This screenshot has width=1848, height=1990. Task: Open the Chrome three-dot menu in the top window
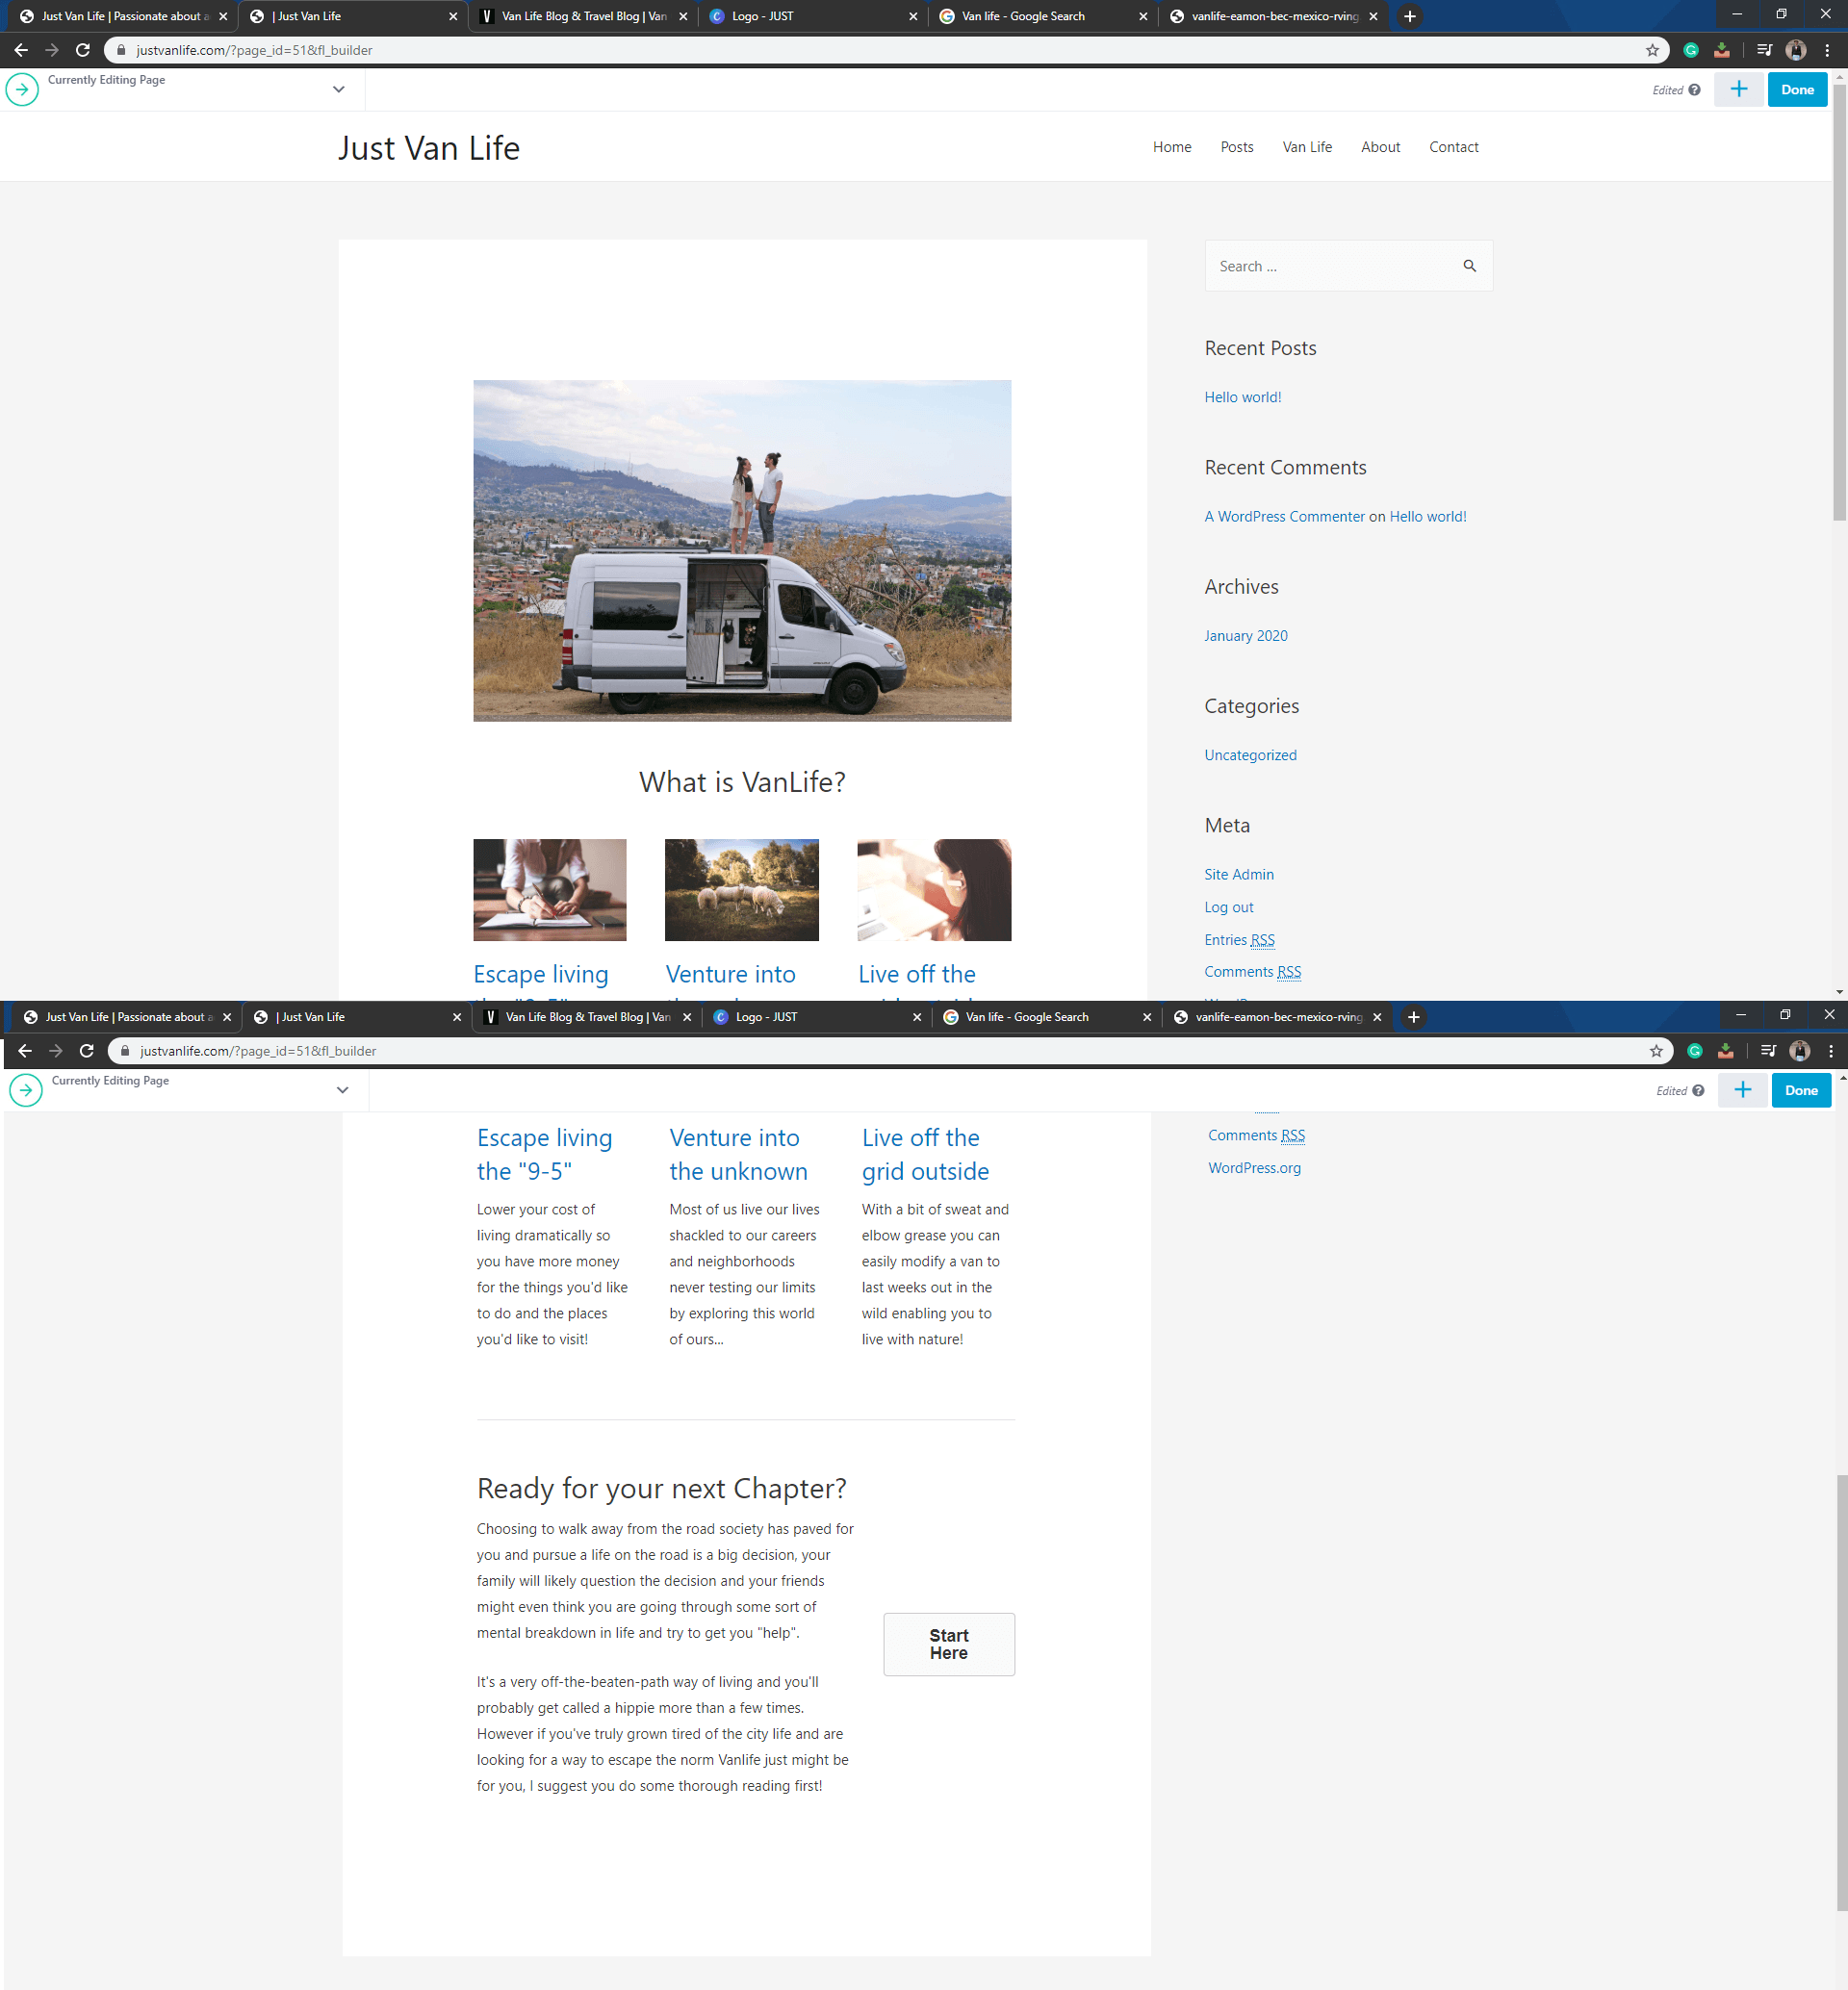(x=1827, y=50)
